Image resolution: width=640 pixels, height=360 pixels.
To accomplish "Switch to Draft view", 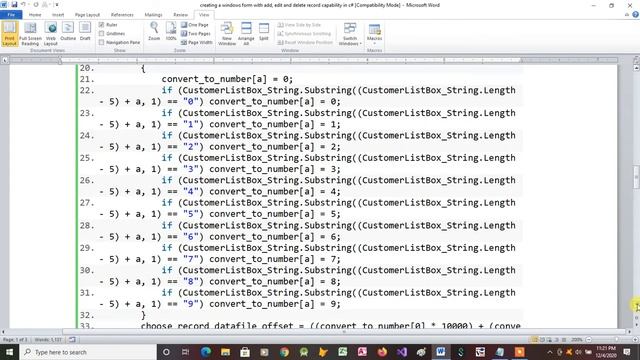I will point(85,32).
